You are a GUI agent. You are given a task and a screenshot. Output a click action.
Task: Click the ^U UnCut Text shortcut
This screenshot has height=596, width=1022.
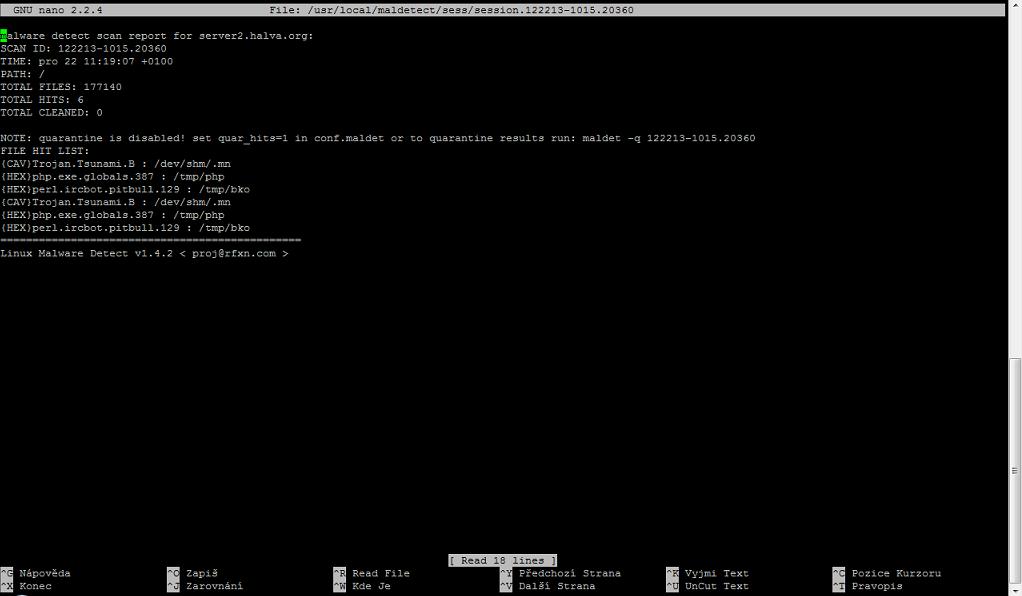click(x=708, y=586)
